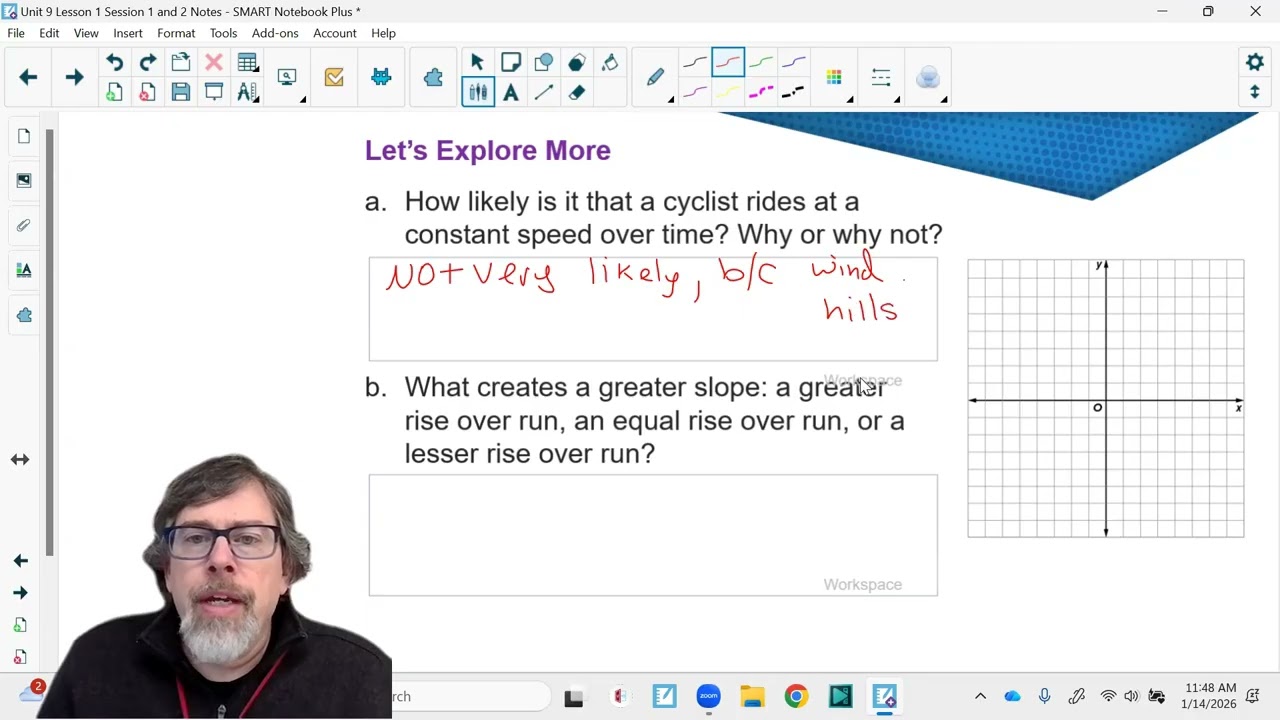This screenshot has width=1280, height=720.
Task: Open the Properties sidebar tab
Action: coord(24,270)
